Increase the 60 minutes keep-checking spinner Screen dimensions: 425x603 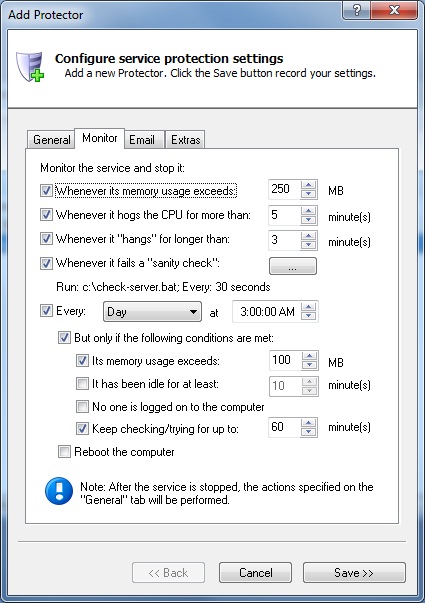click(x=309, y=423)
